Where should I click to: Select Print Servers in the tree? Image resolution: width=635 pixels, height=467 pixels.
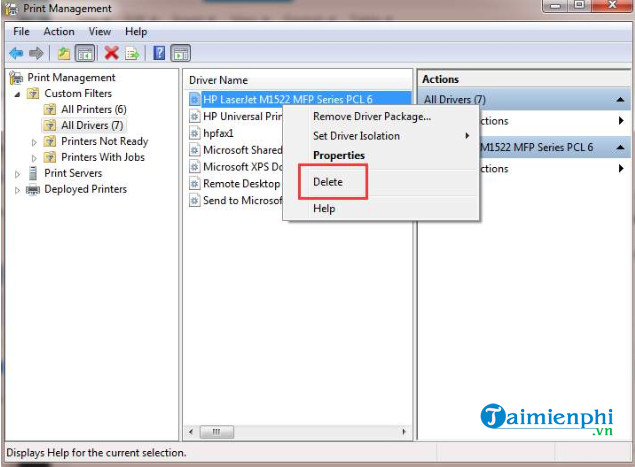(73, 173)
